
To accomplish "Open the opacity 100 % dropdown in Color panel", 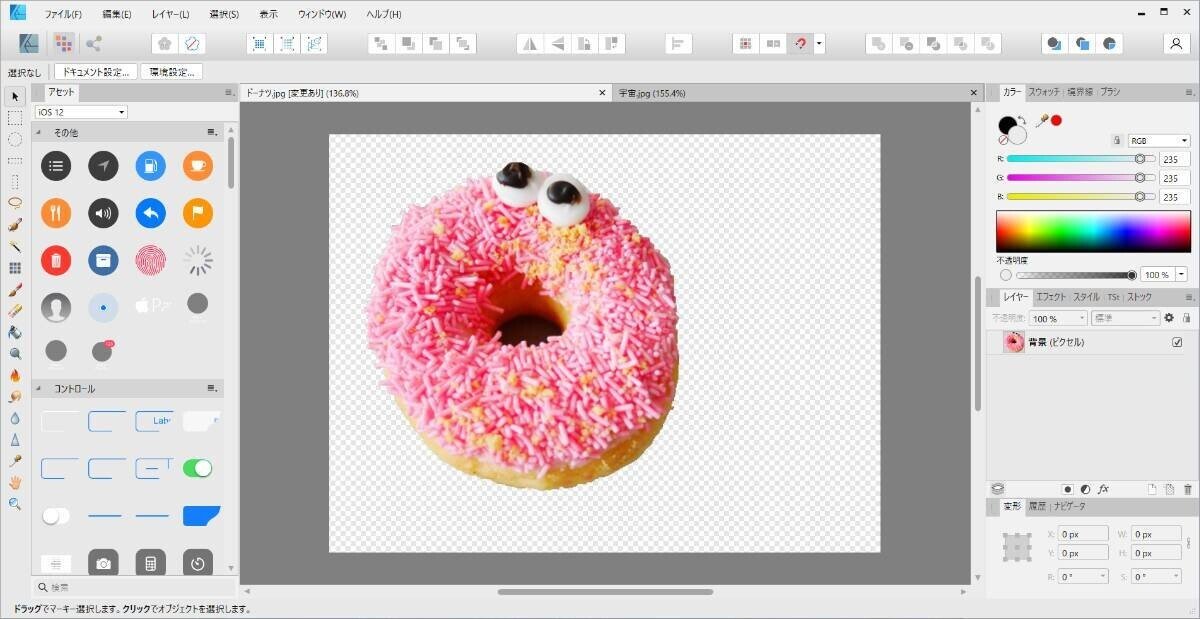I will coord(1181,274).
